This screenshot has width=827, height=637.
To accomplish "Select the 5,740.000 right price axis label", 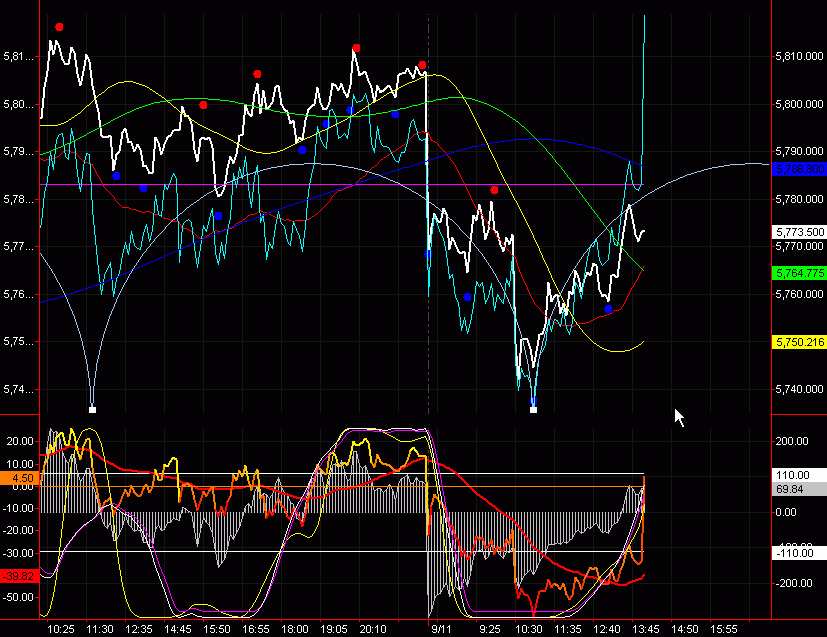I will click(799, 389).
